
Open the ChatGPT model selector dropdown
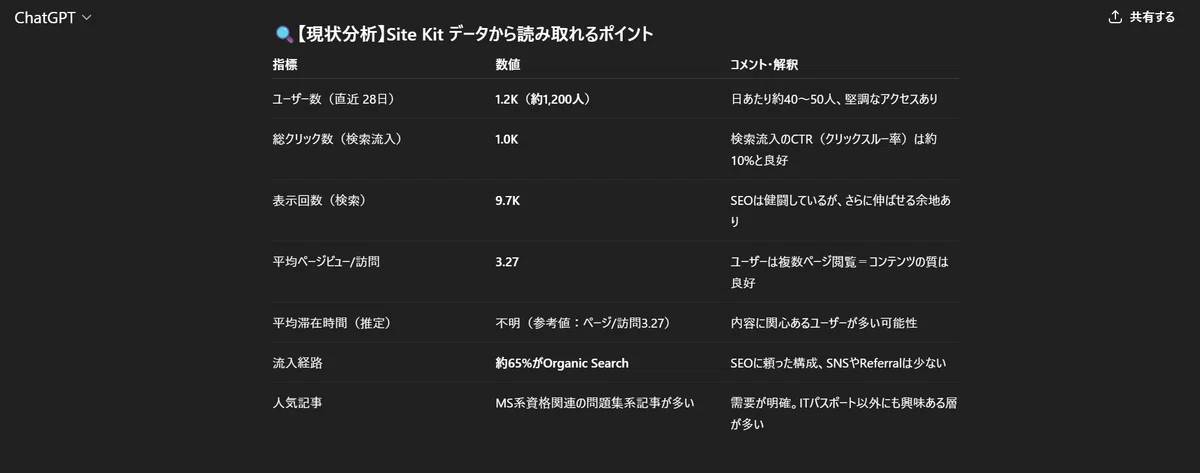click(x=53, y=18)
